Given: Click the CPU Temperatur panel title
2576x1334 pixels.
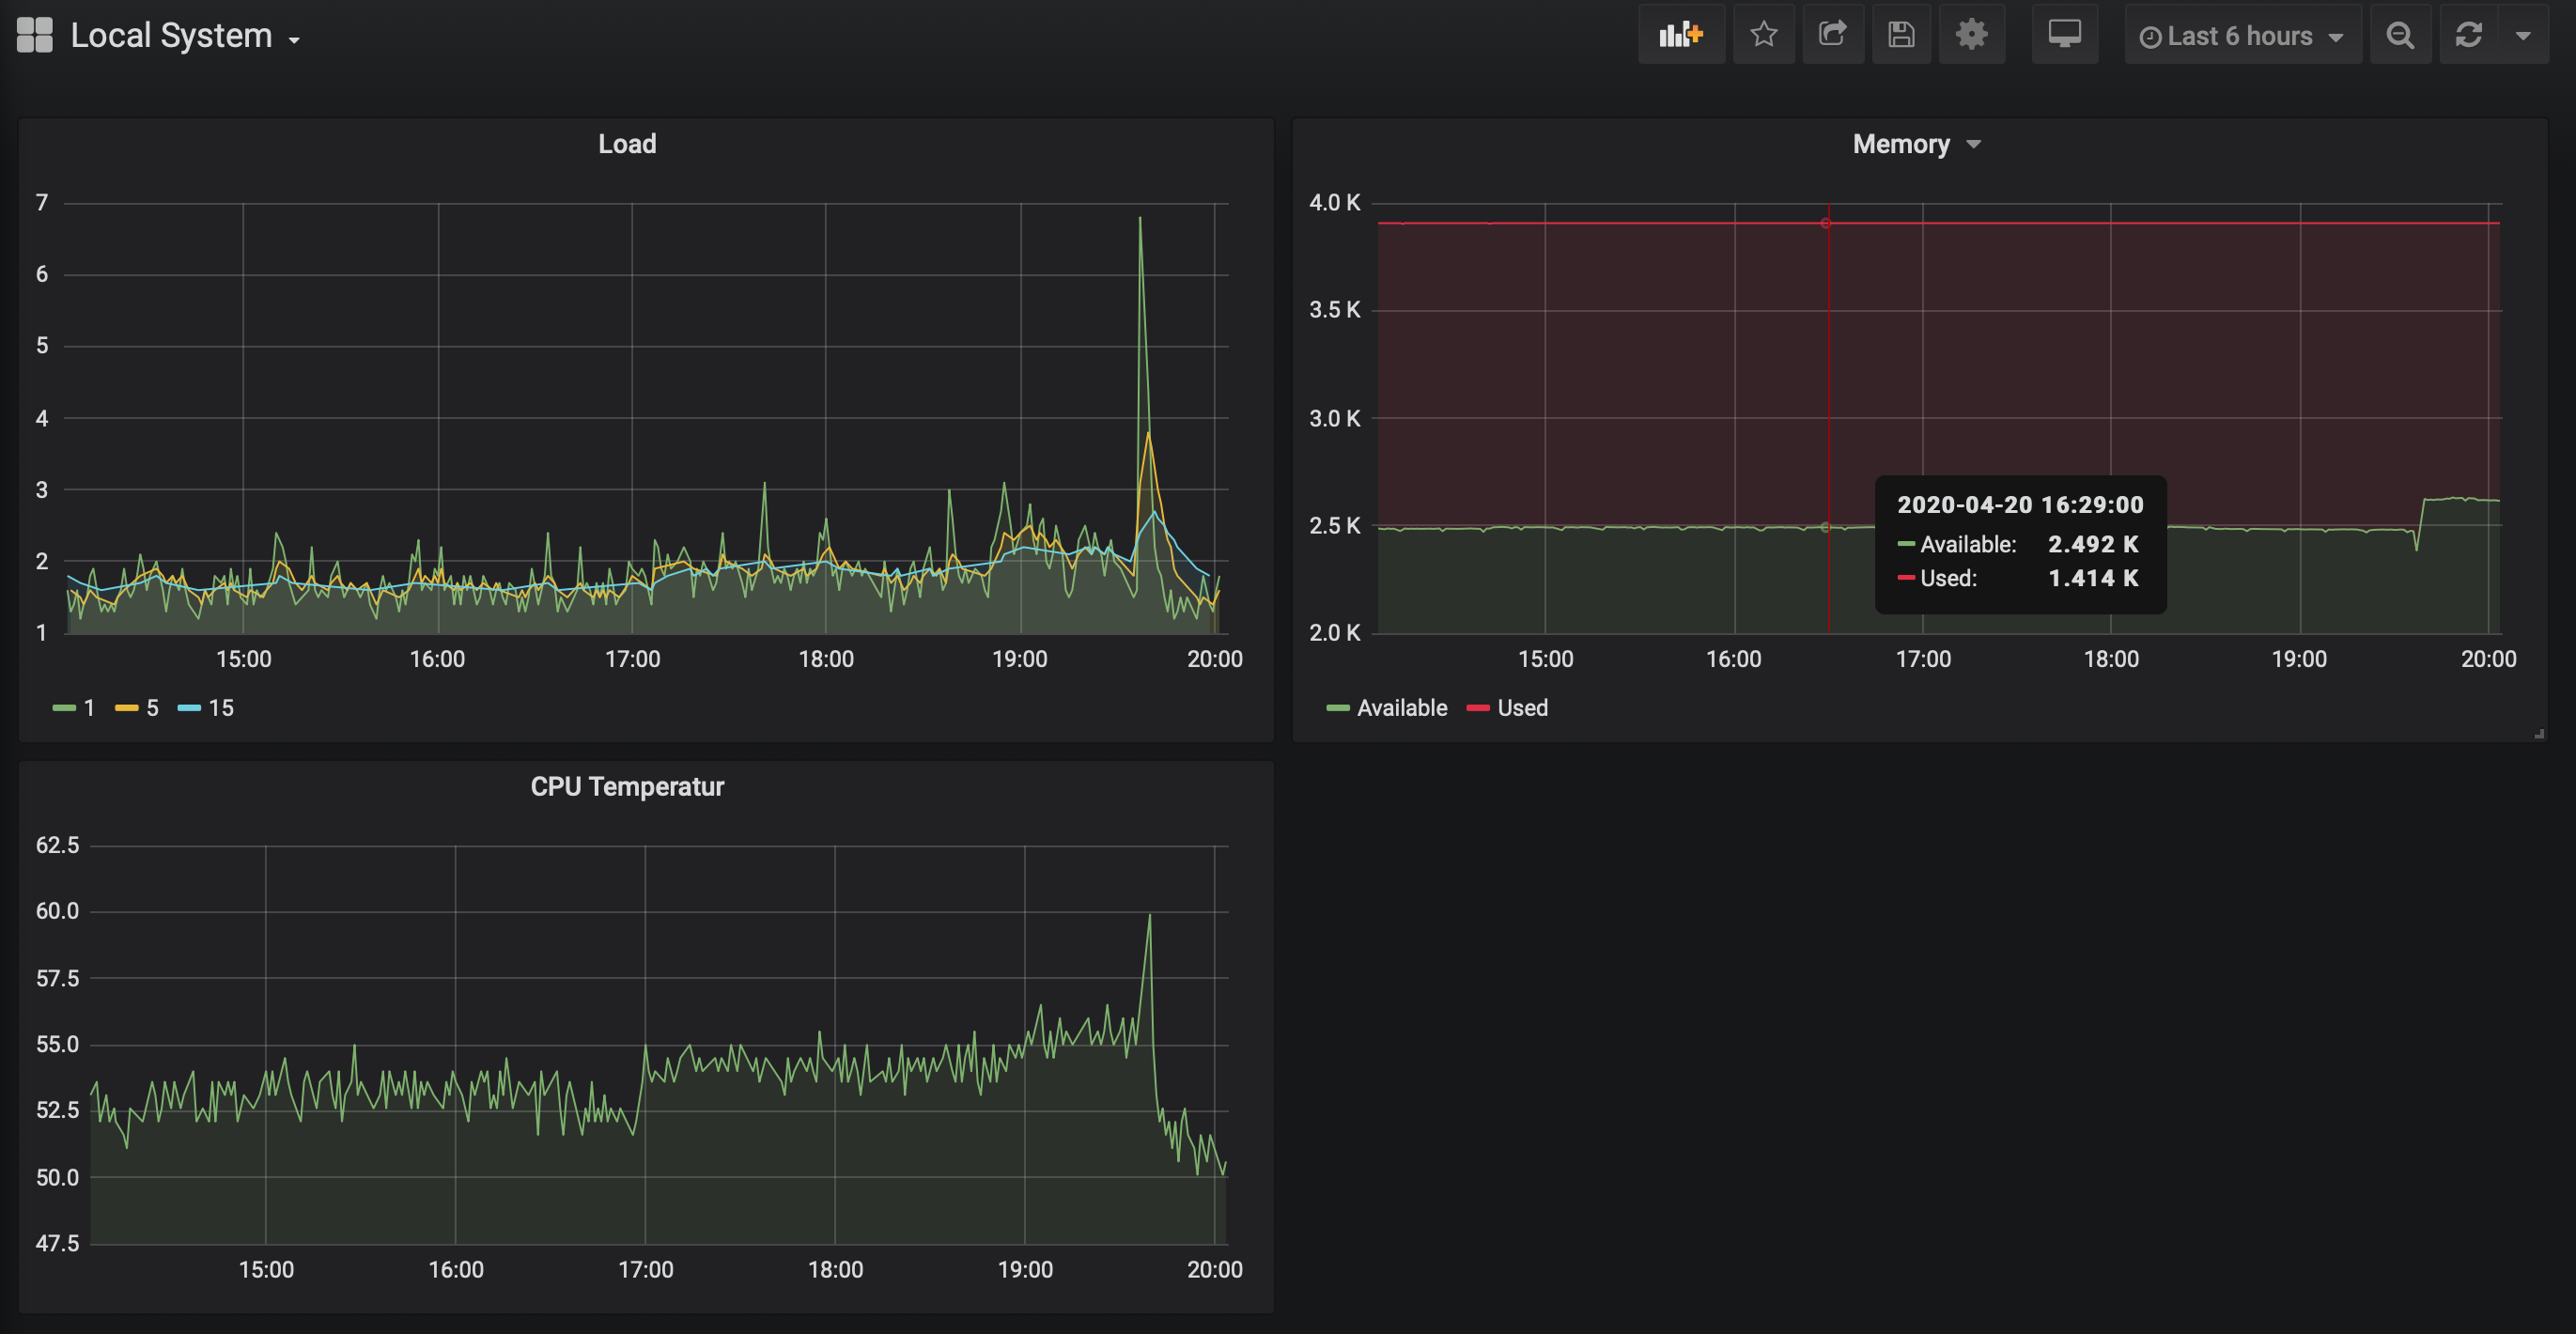Looking at the screenshot, I should click(x=627, y=787).
